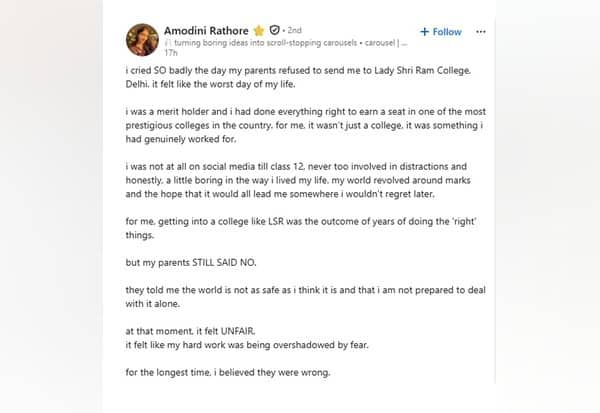Click the line 'but my parents STILL SAID NO.'

click(191, 263)
